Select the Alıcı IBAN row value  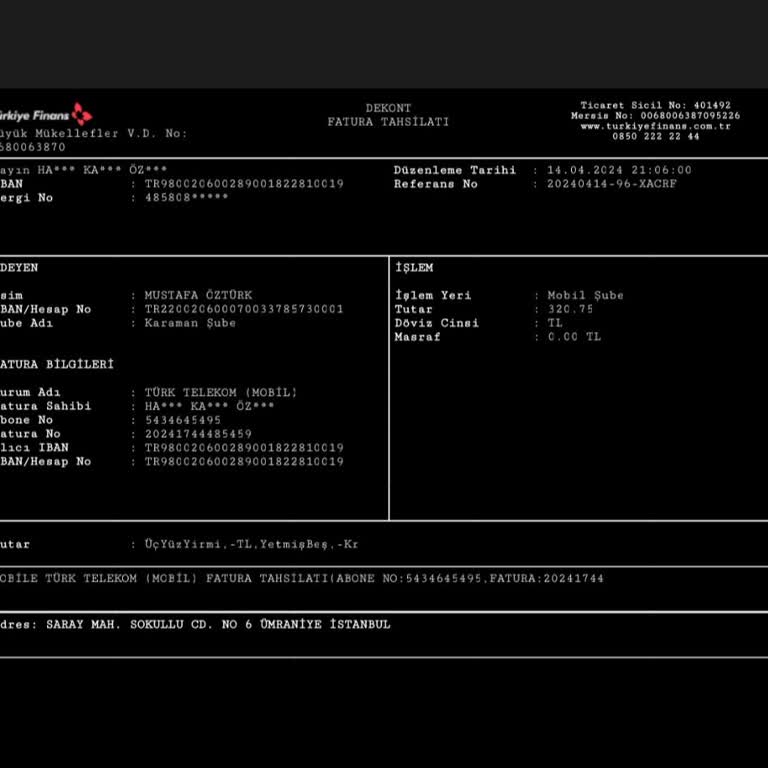pyautogui.click(x=244, y=448)
